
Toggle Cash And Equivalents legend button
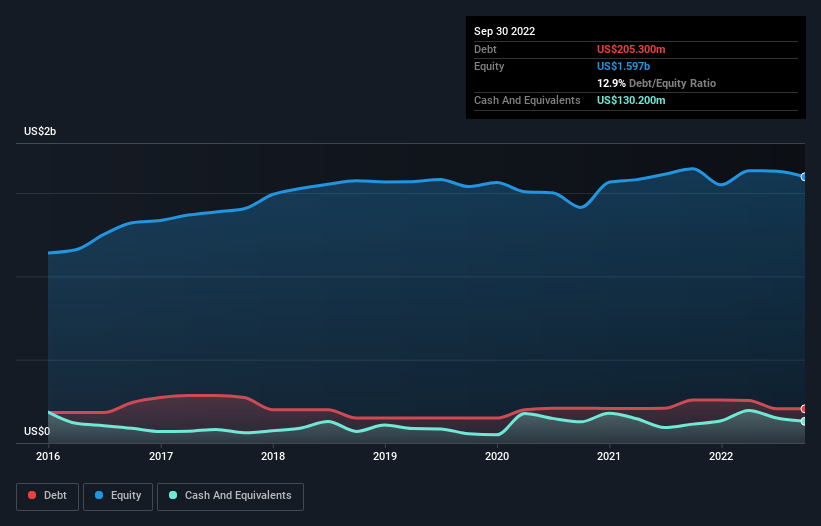point(230,496)
